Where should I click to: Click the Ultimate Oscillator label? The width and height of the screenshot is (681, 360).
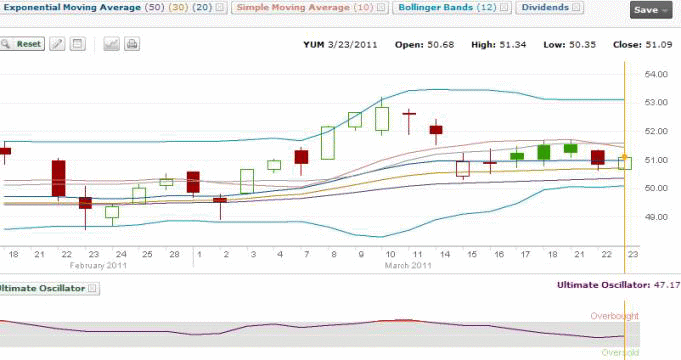tap(42, 288)
